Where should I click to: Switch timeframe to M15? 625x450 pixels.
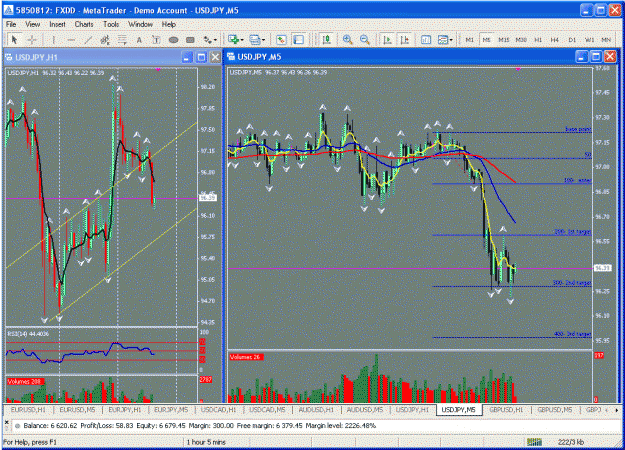tap(503, 40)
